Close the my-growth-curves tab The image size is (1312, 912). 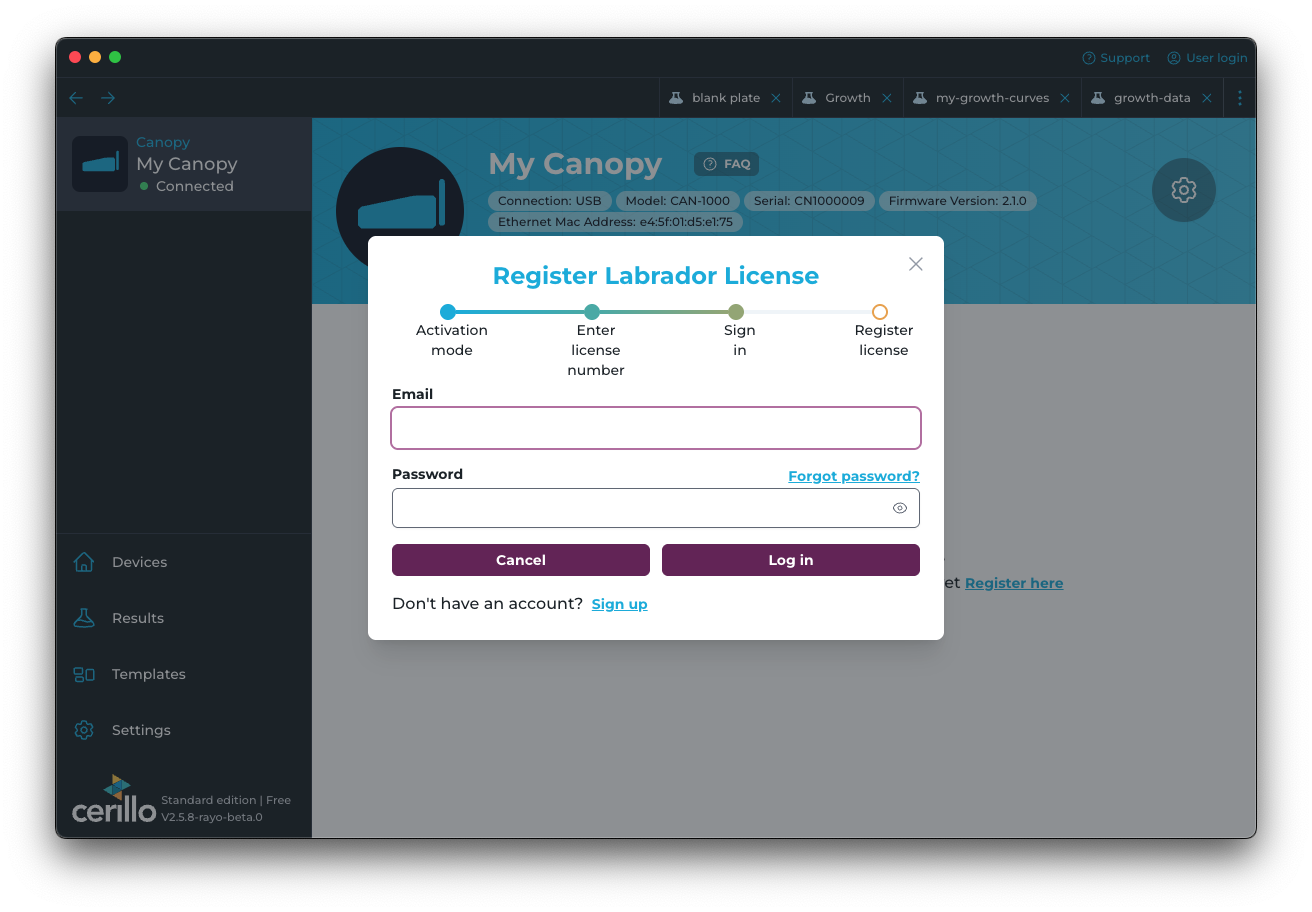tap(1065, 98)
